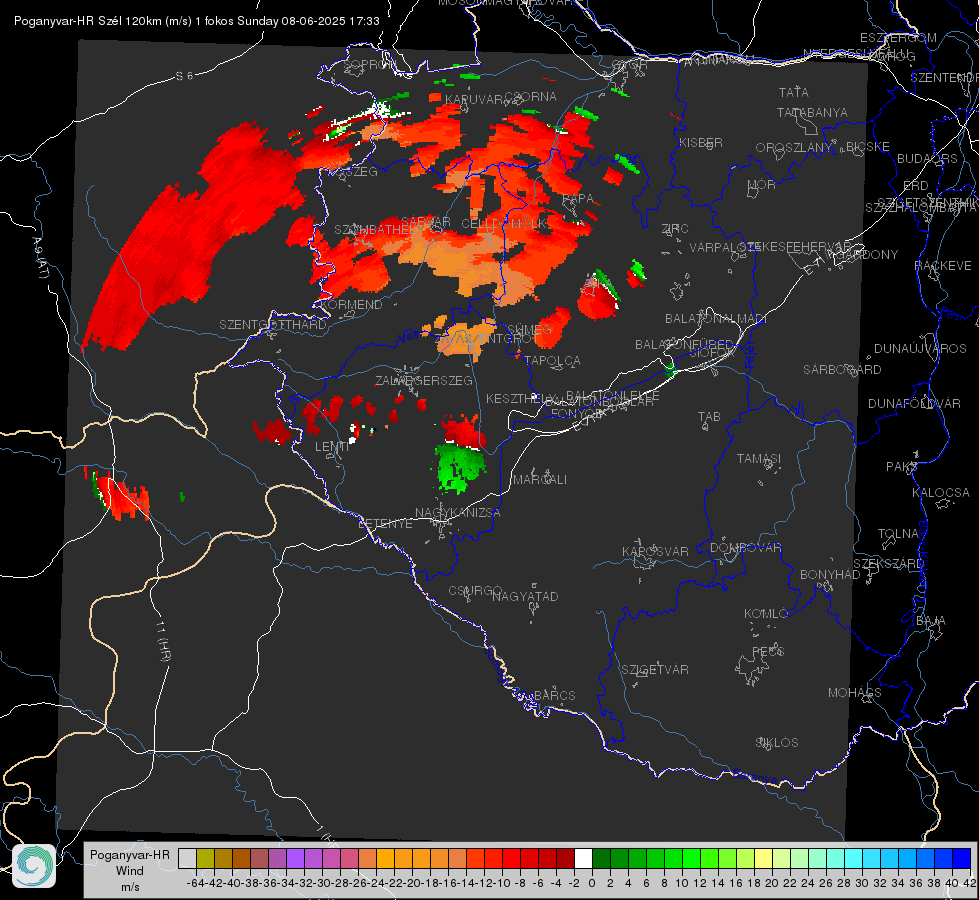
Task: Click the PECS city label
Action: coord(767,651)
